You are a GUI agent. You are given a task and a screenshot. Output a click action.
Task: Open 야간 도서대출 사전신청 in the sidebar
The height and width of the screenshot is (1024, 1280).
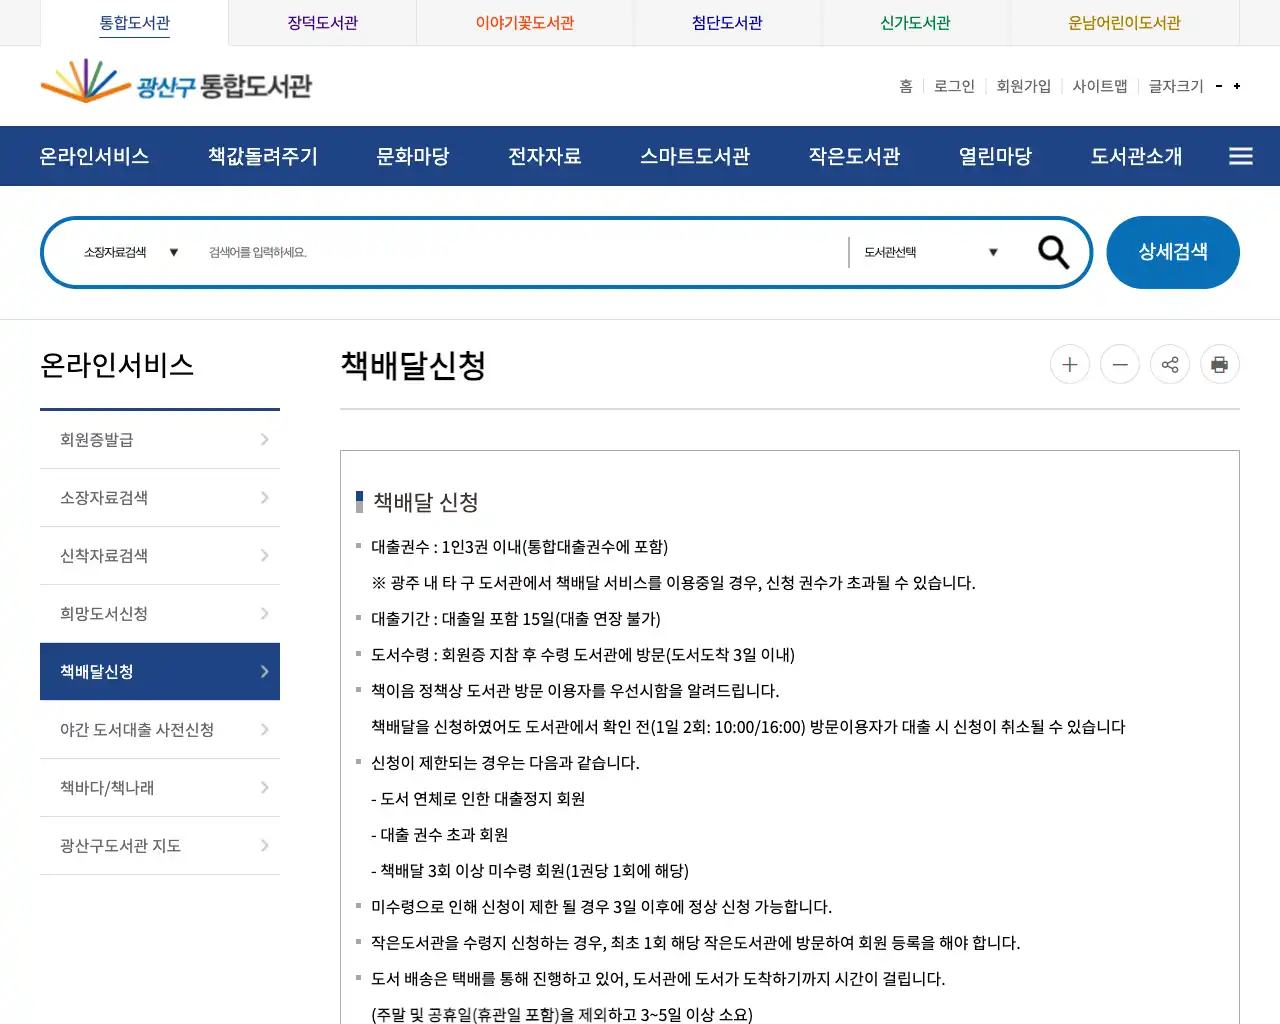click(x=160, y=730)
